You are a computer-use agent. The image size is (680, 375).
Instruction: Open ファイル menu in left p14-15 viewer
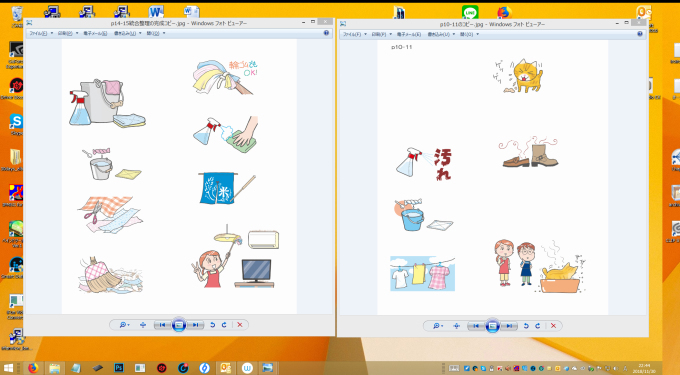(40, 33)
